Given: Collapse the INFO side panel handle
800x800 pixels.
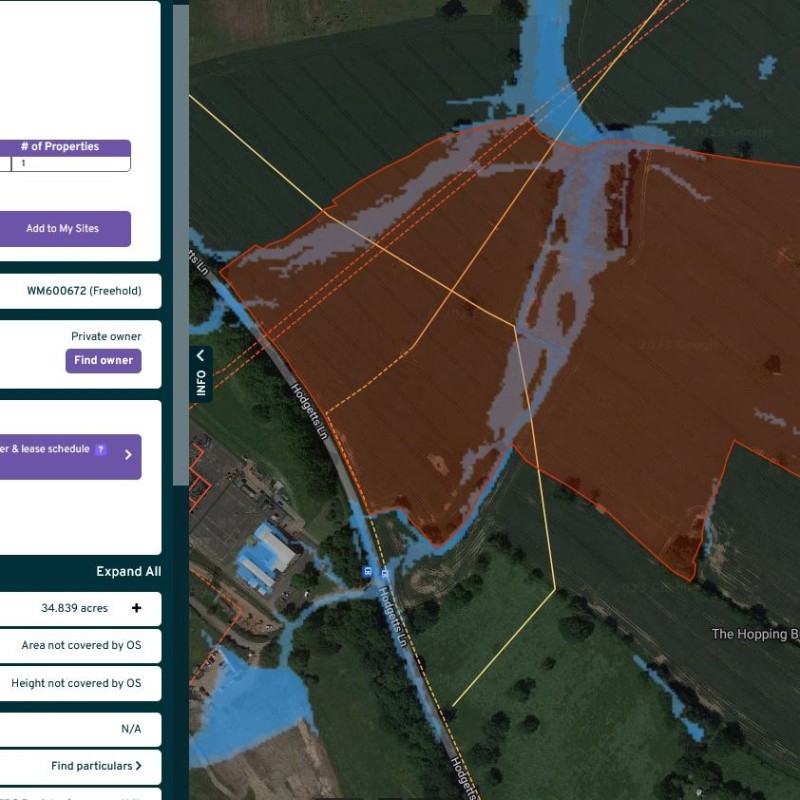Looking at the screenshot, I should point(200,373).
